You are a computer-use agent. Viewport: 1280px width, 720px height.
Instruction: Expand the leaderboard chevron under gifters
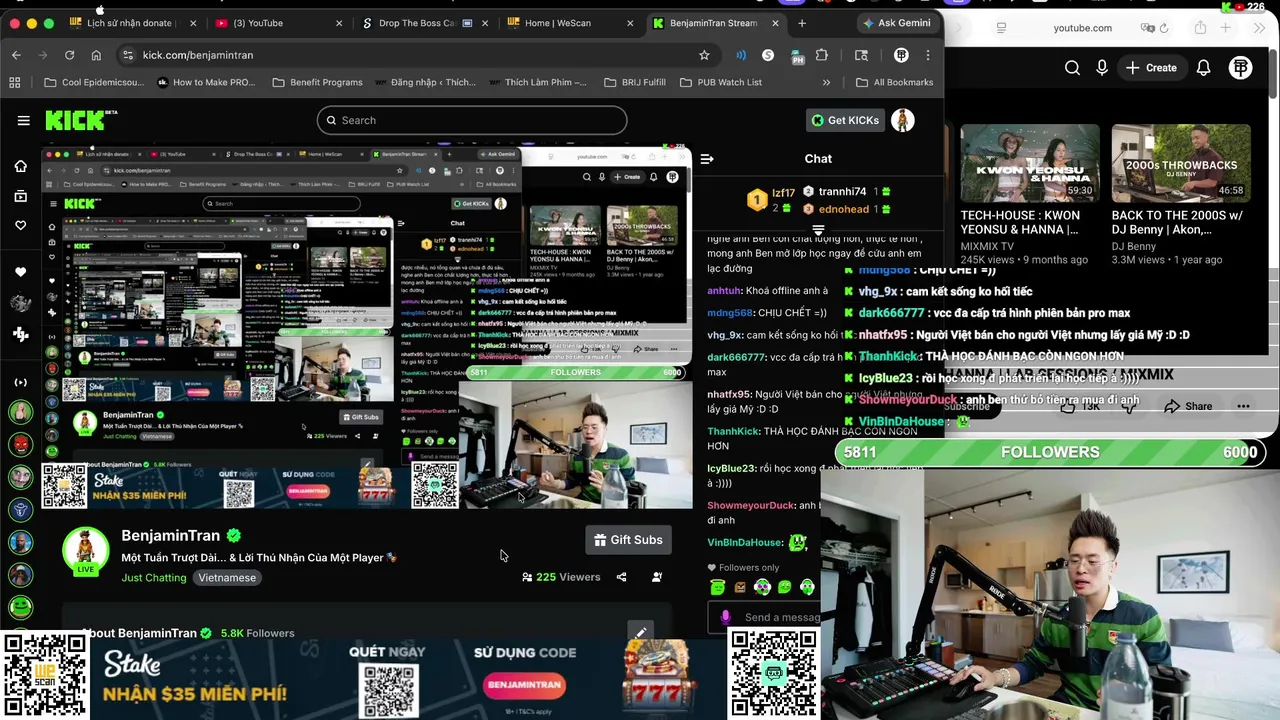(818, 230)
